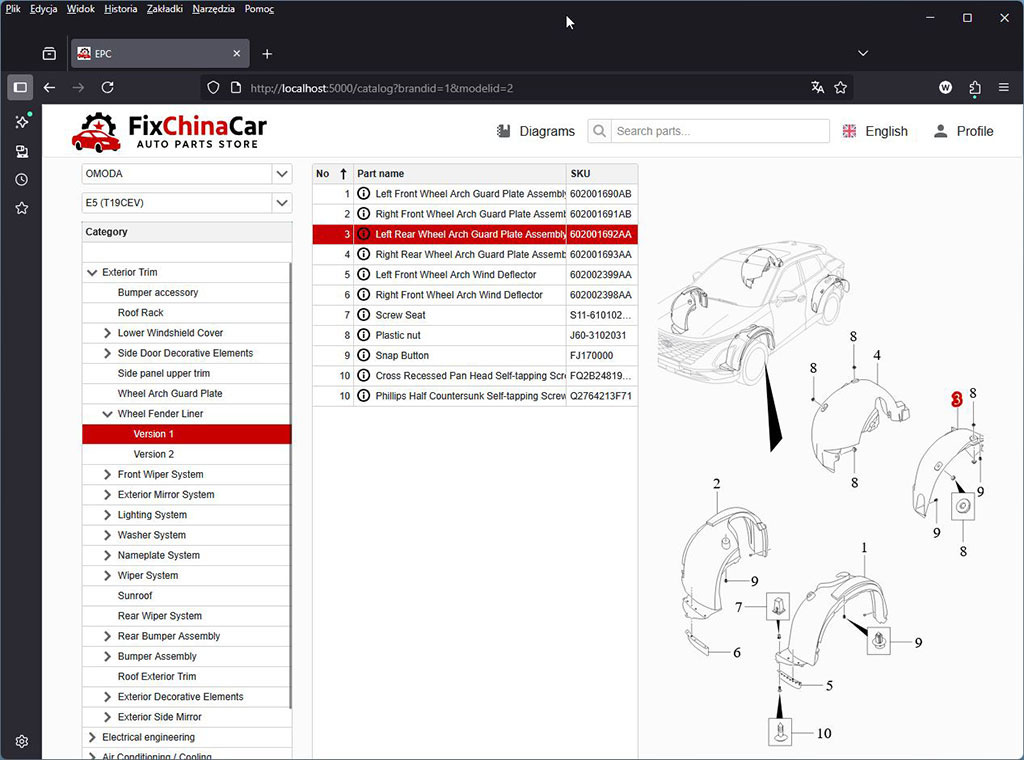Click info icon for Snap Button row
Viewport: 1024px width, 760px height.
pos(364,356)
